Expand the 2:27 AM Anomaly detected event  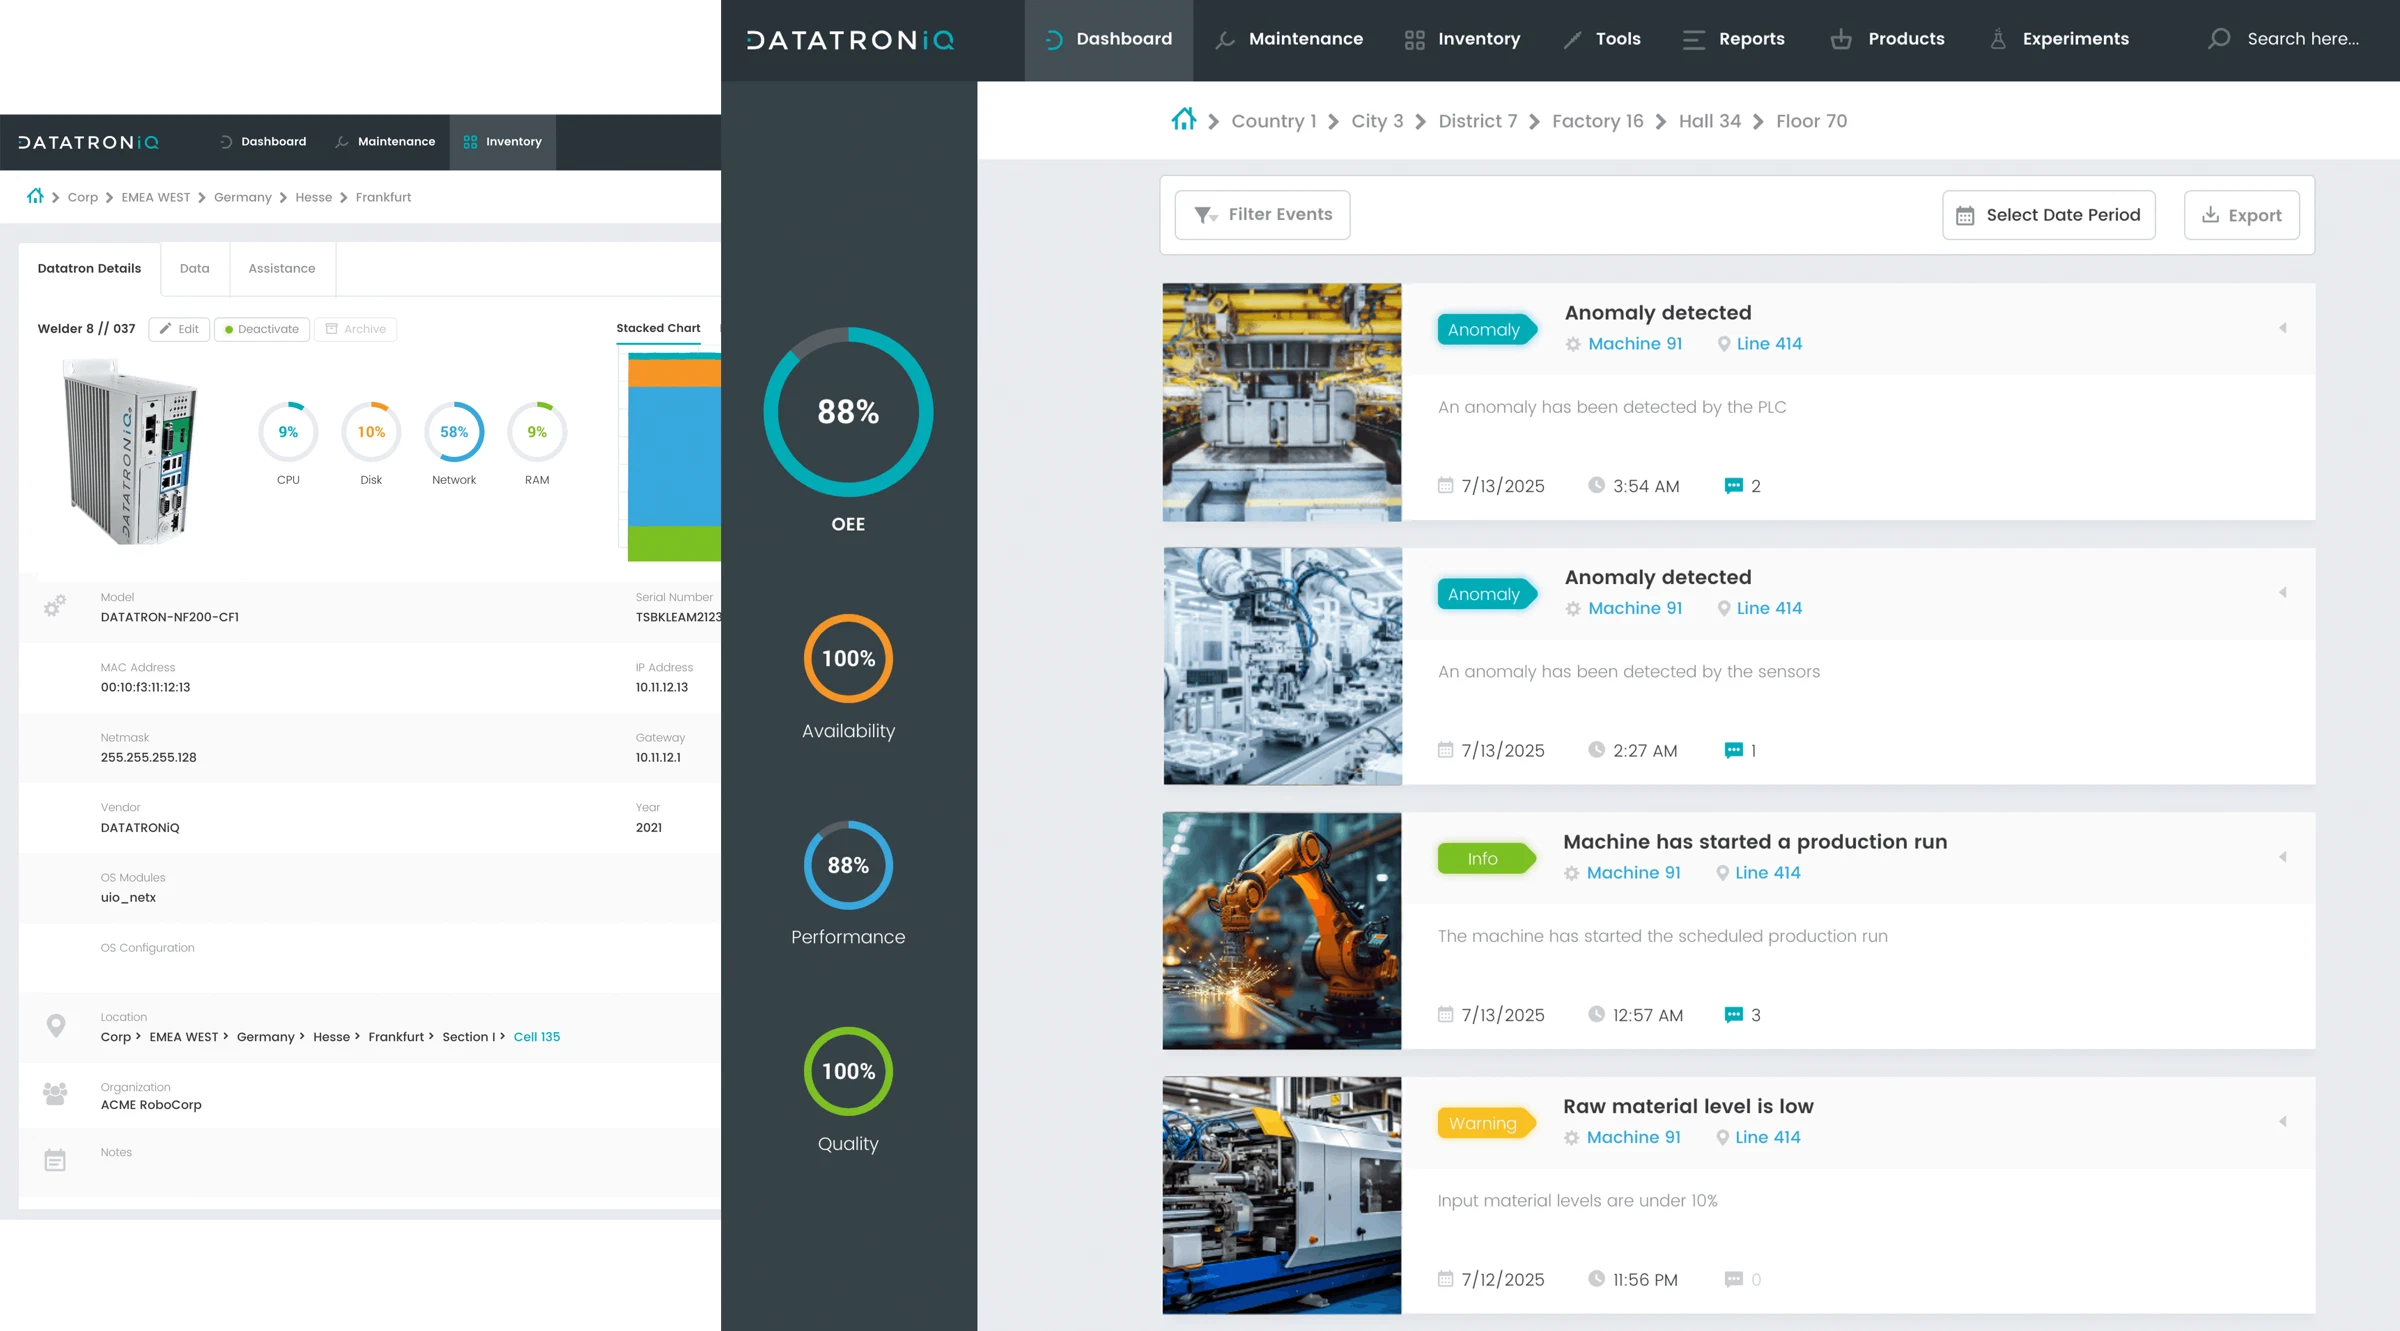pos(2283,592)
